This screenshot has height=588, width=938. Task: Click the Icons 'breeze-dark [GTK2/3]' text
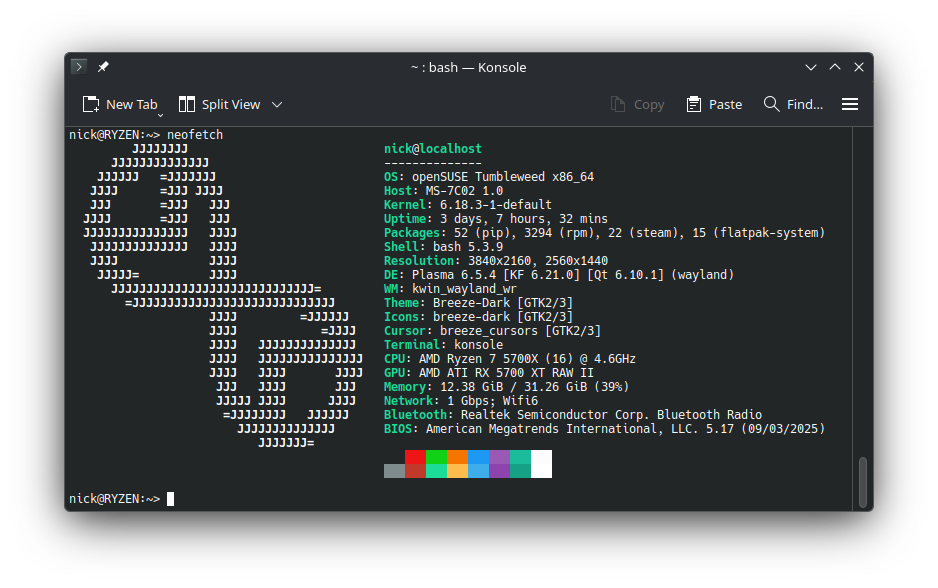[x=502, y=317]
